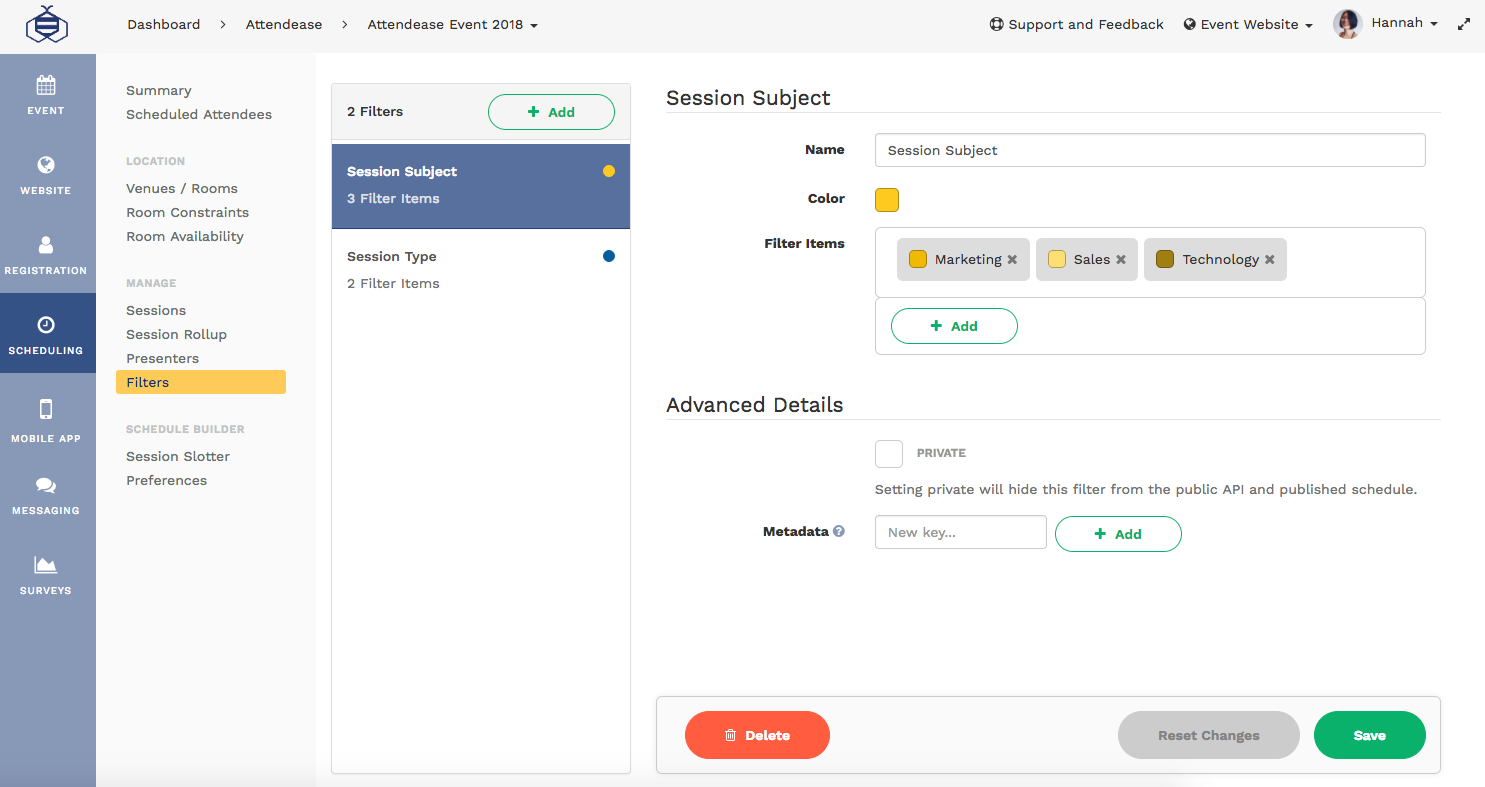The width and height of the screenshot is (1485, 787).
Task: Click the fullscreen expand arrows icon
Action: [x=1463, y=22]
